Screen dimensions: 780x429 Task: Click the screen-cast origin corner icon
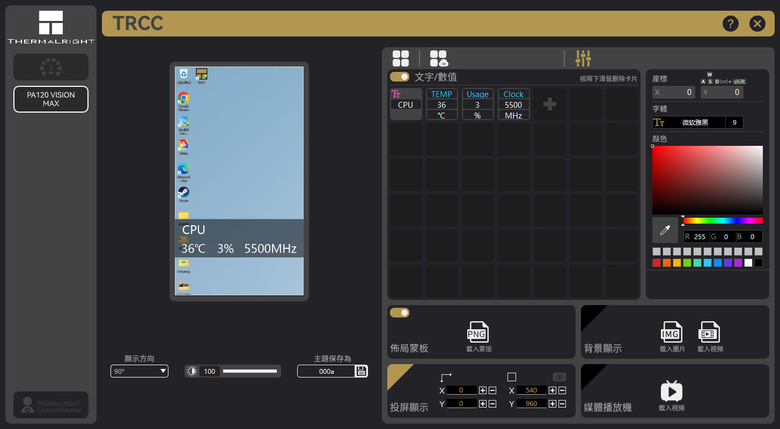[446, 377]
